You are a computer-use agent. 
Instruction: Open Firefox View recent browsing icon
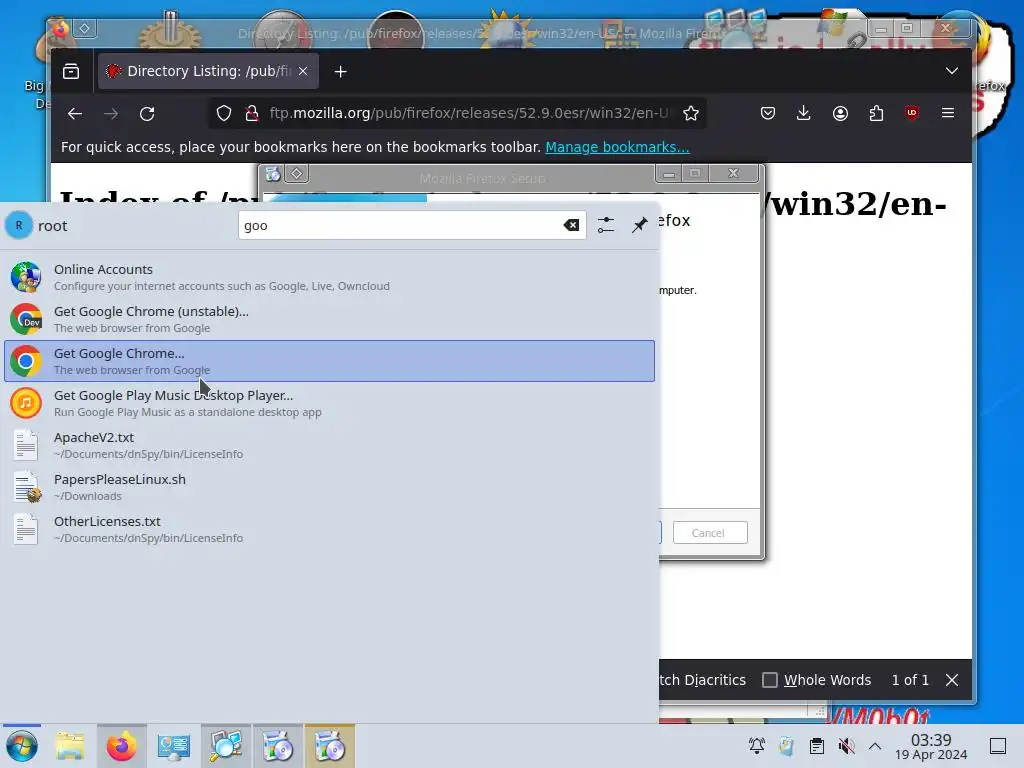pos(71,71)
